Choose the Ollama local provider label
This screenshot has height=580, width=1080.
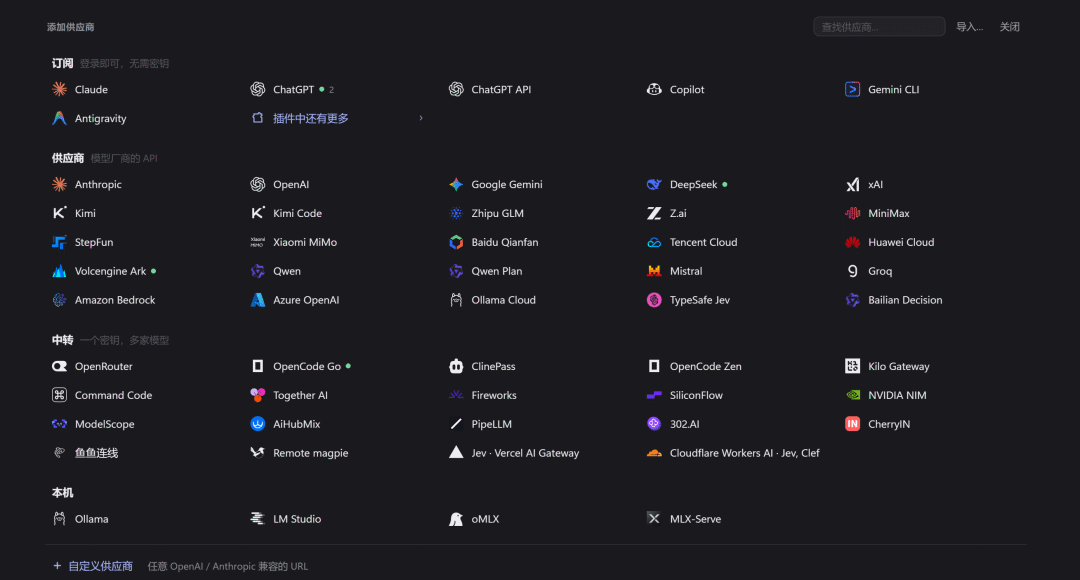click(91, 519)
